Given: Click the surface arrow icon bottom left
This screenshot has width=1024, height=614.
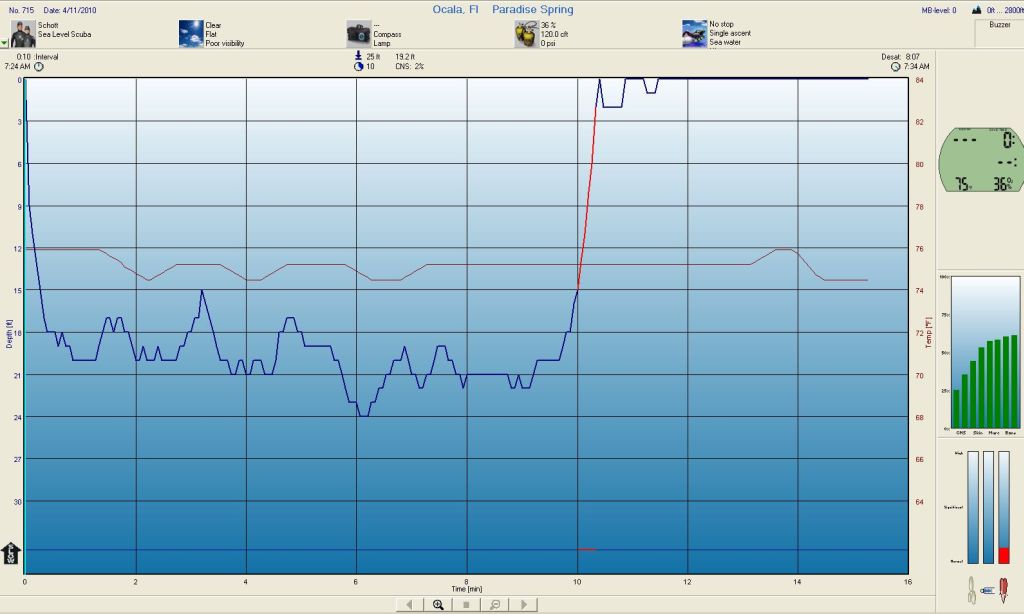Looking at the screenshot, I should (11, 553).
